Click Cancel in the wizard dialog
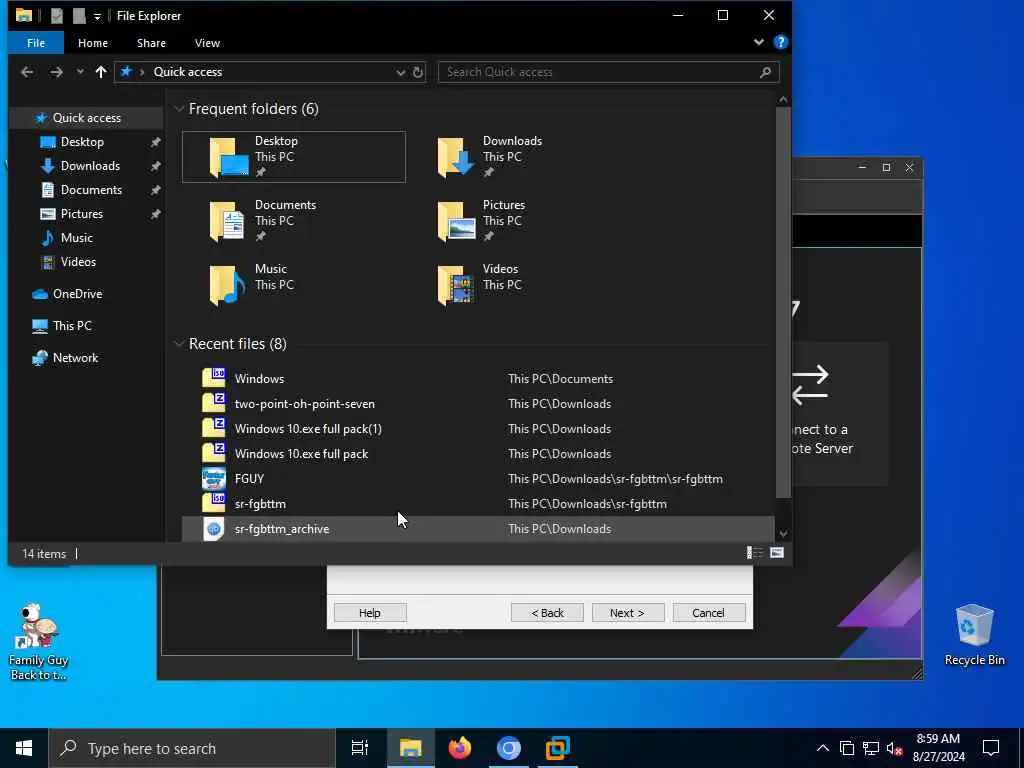 [x=709, y=613]
